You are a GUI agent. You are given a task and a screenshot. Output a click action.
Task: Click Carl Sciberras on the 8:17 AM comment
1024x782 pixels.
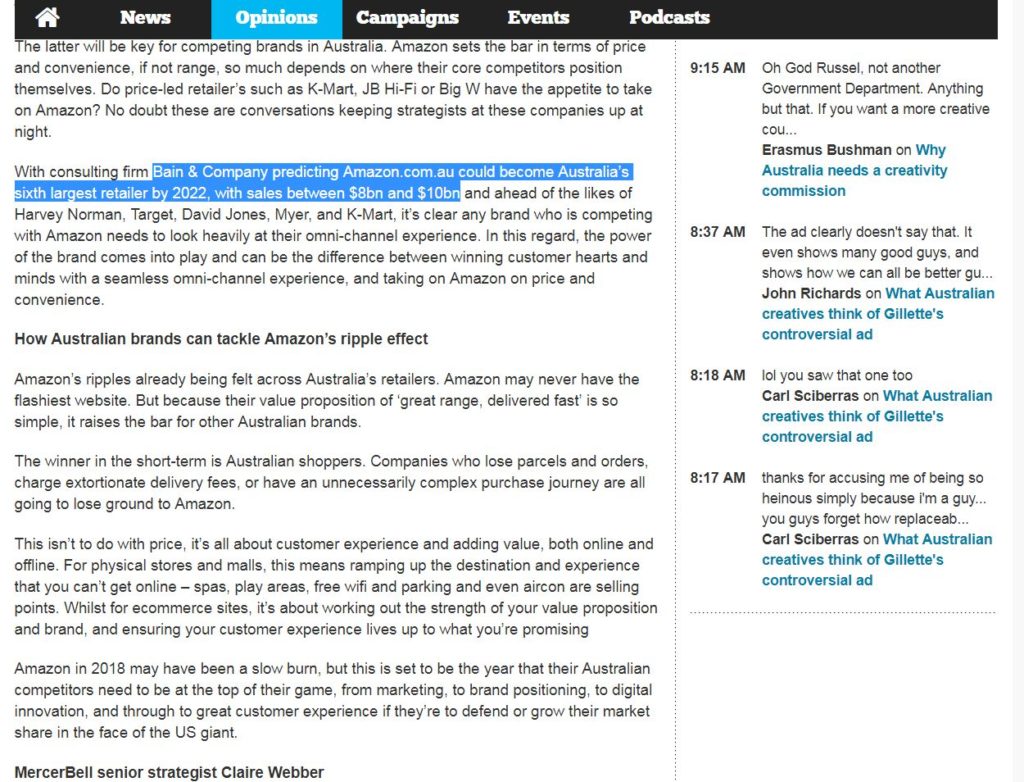click(x=812, y=539)
